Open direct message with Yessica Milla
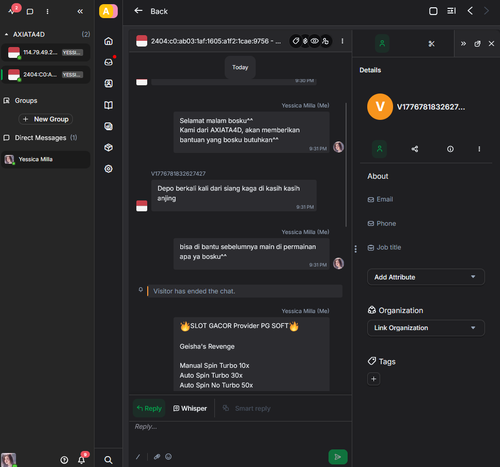This screenshot has height=467, width=500. (46, 159)
